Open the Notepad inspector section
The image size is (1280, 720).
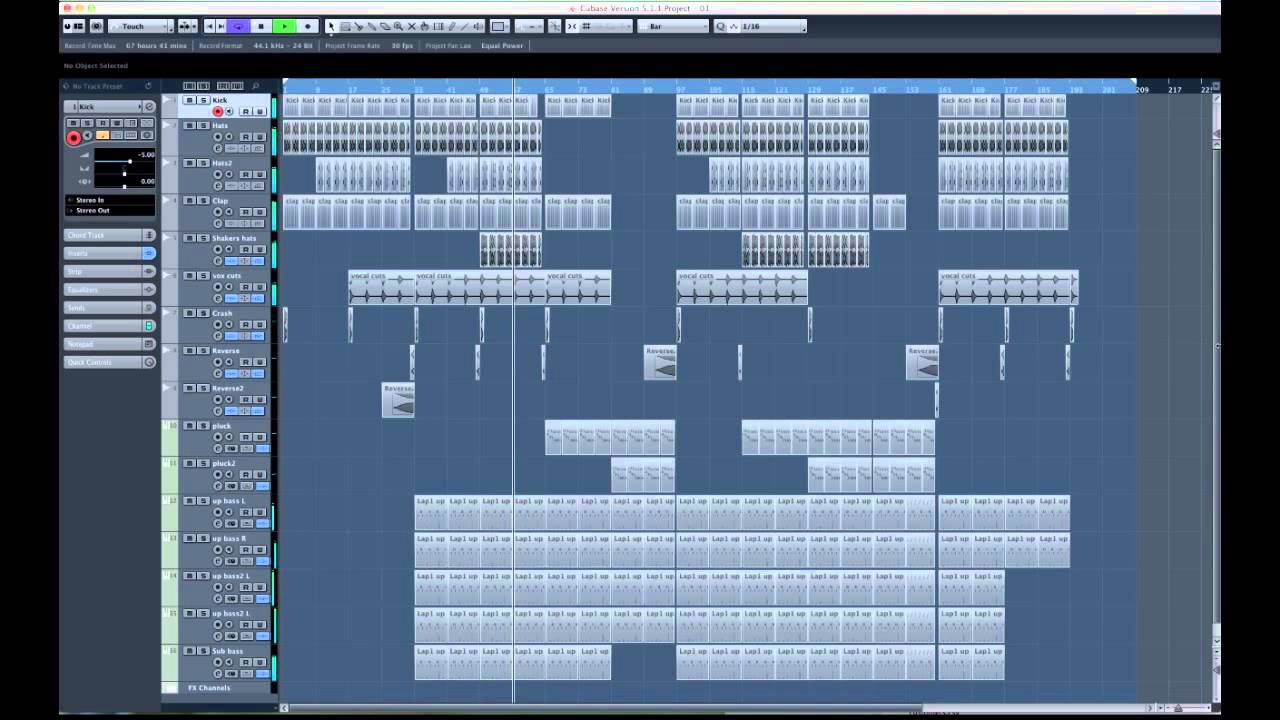pyautogui.click(x=103, y=344)
